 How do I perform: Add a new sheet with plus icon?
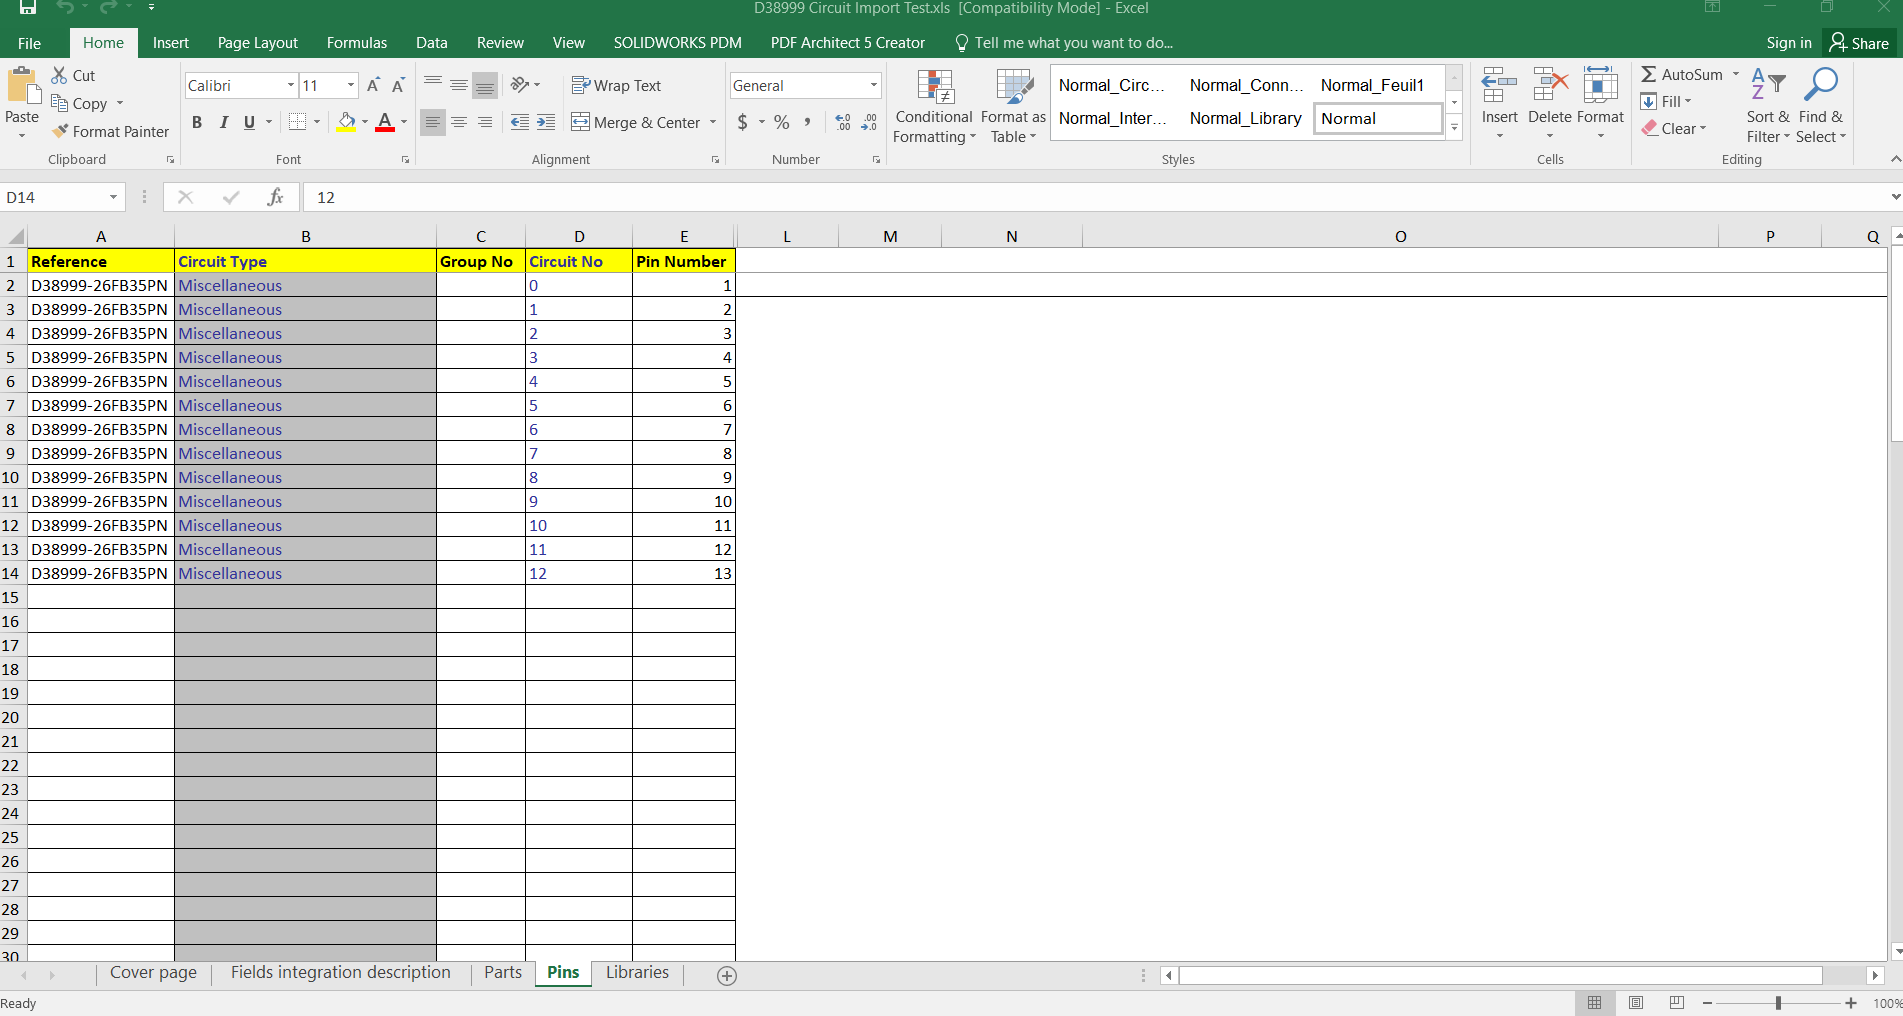point(727,976)
